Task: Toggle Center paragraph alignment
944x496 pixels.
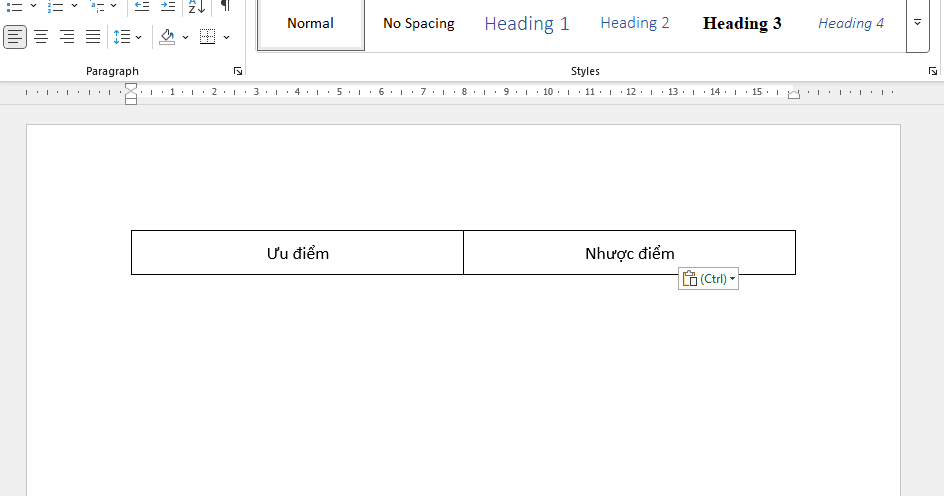Action: (41, 37)
